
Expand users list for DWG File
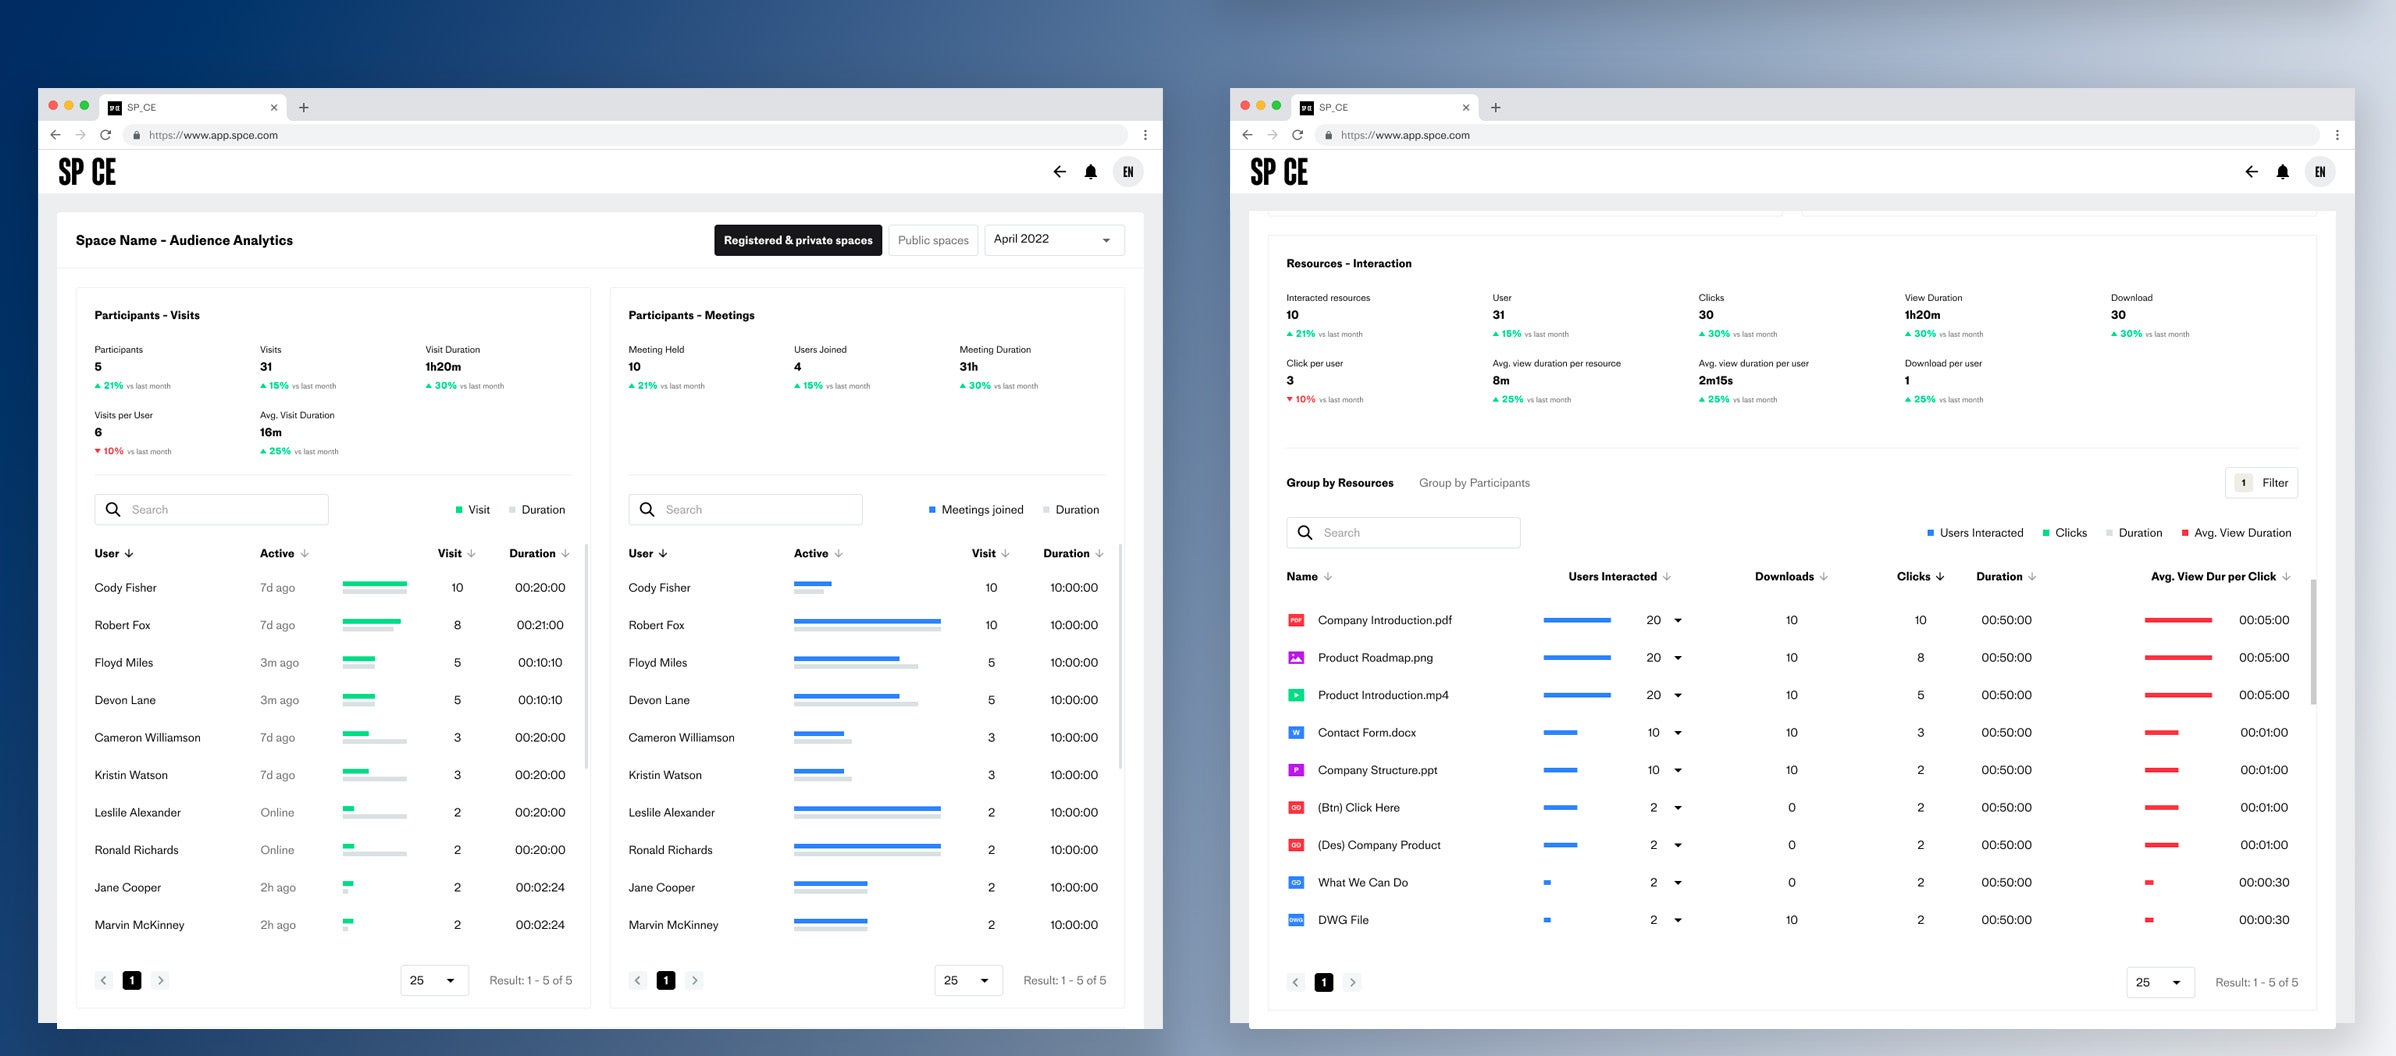point(1678,921)
